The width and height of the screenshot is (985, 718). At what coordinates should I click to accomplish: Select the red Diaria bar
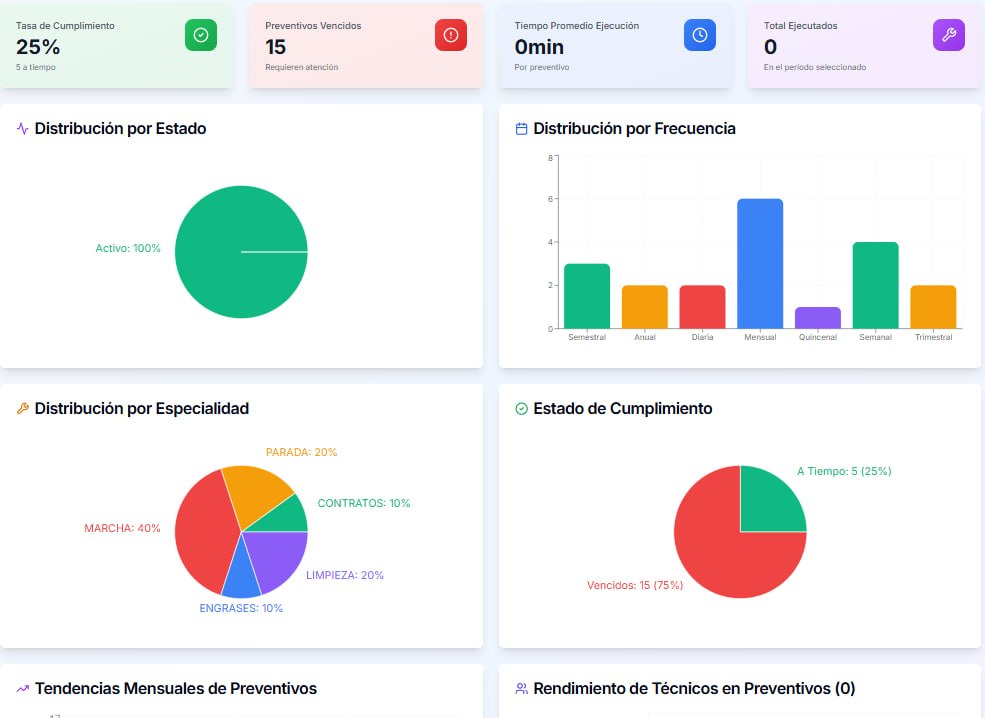[702, 307]
